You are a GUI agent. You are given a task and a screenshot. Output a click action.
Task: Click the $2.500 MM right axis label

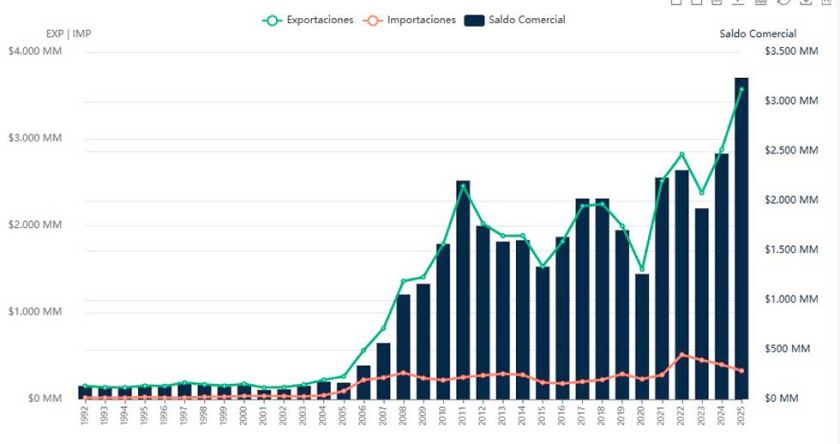(791, 150)
